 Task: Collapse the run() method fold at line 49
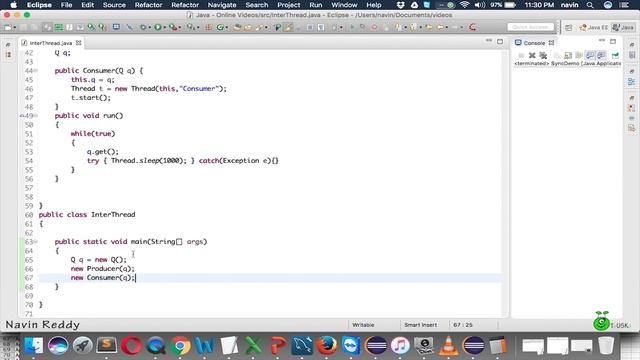[36, 116]
